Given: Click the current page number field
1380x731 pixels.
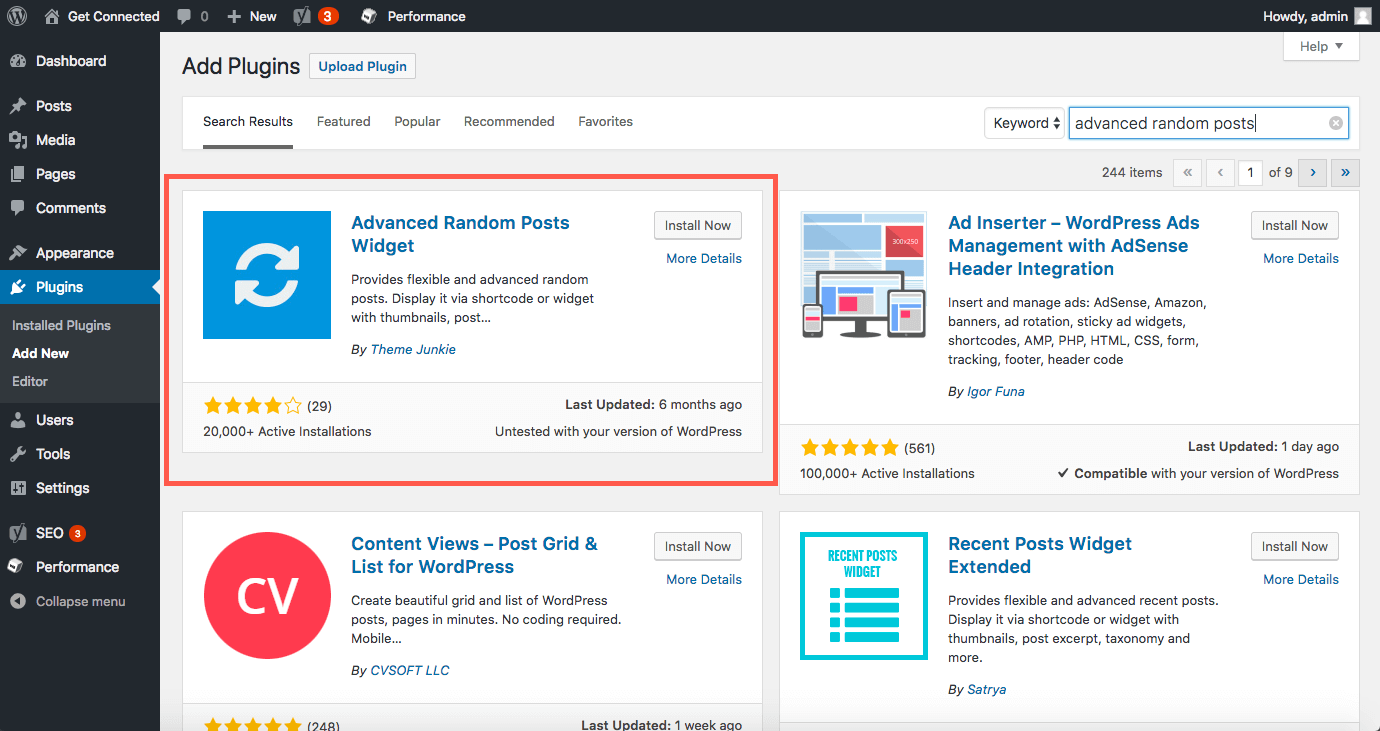Looking at the screenshot, I should point(1250,173).
